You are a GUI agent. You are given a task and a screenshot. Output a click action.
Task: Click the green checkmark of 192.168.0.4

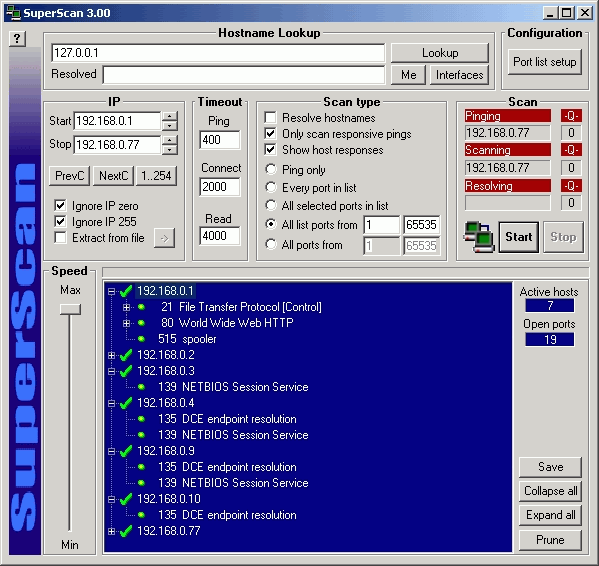click(x=126, y=403)
